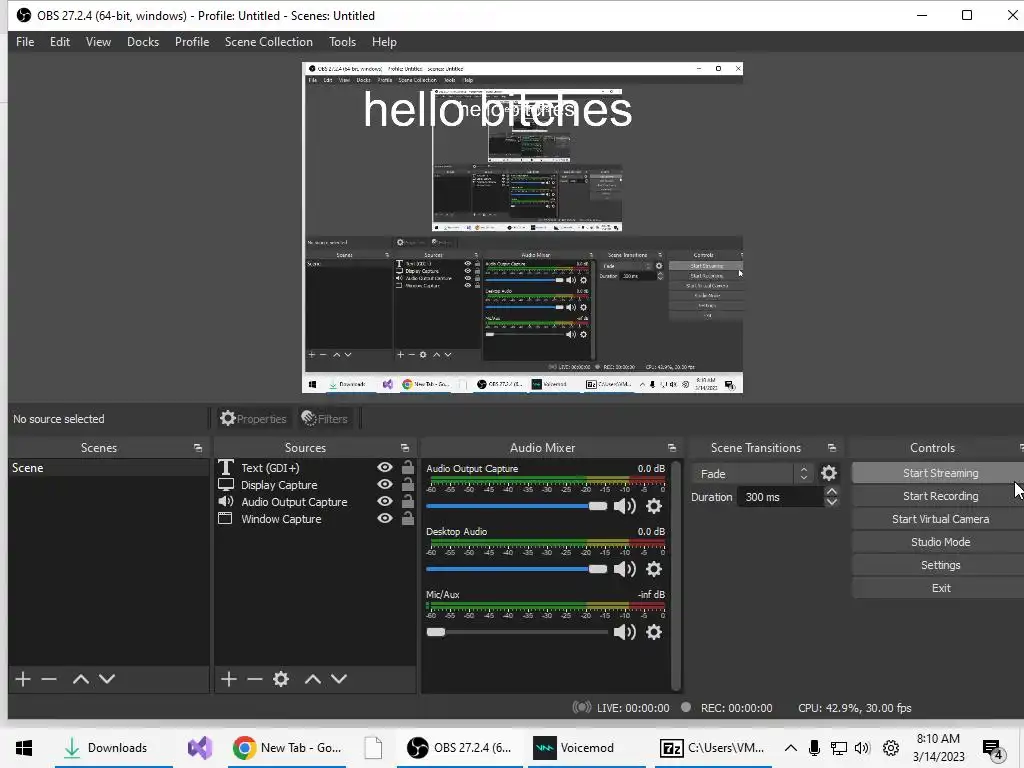The width and height of the screenshot is (1024, 768).
Task: Select the Window Capture source icon
Action: 225,519
